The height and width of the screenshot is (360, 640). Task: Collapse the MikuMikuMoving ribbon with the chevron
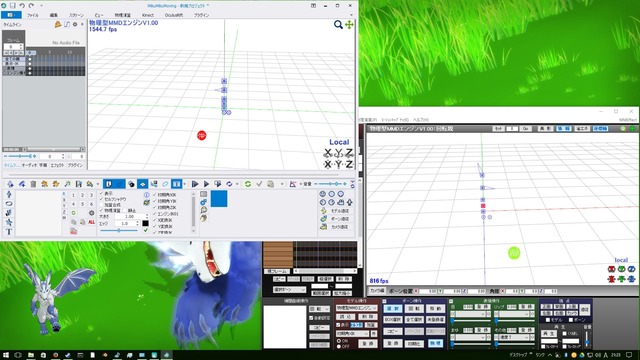pyautogui.click(x=351, y=15)
